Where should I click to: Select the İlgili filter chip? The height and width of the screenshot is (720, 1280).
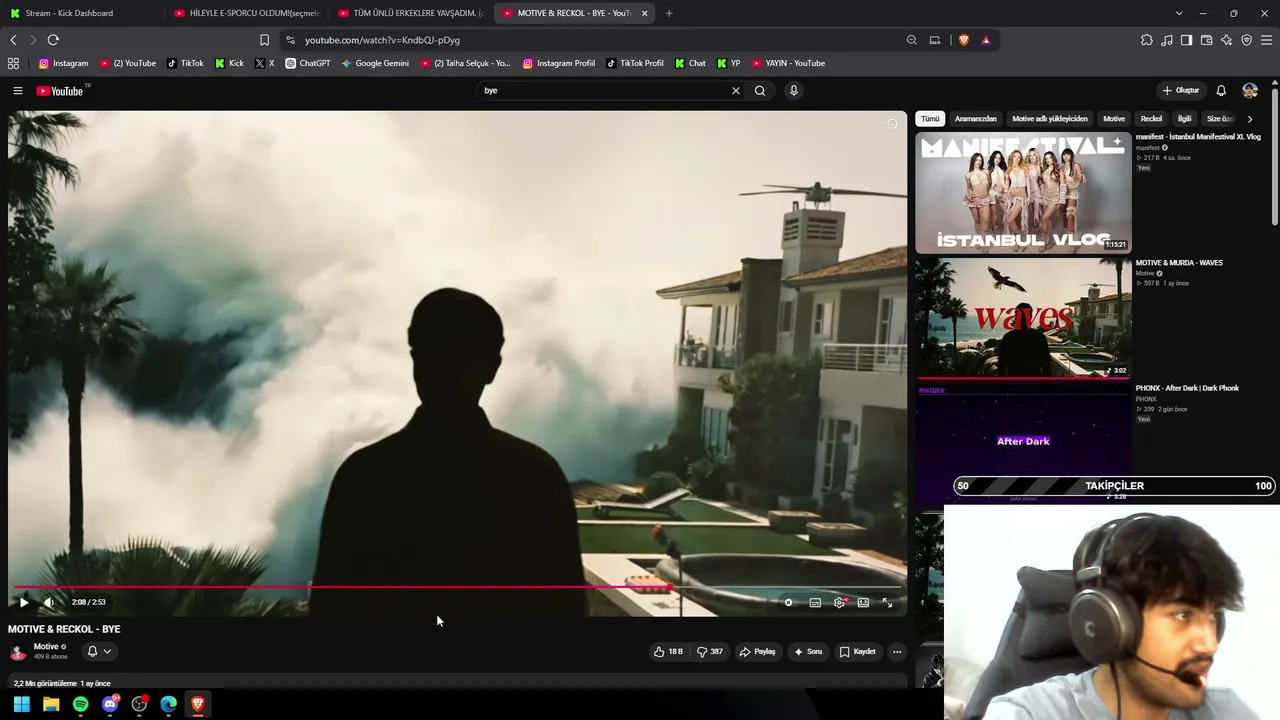click(x=1185, y=119)
